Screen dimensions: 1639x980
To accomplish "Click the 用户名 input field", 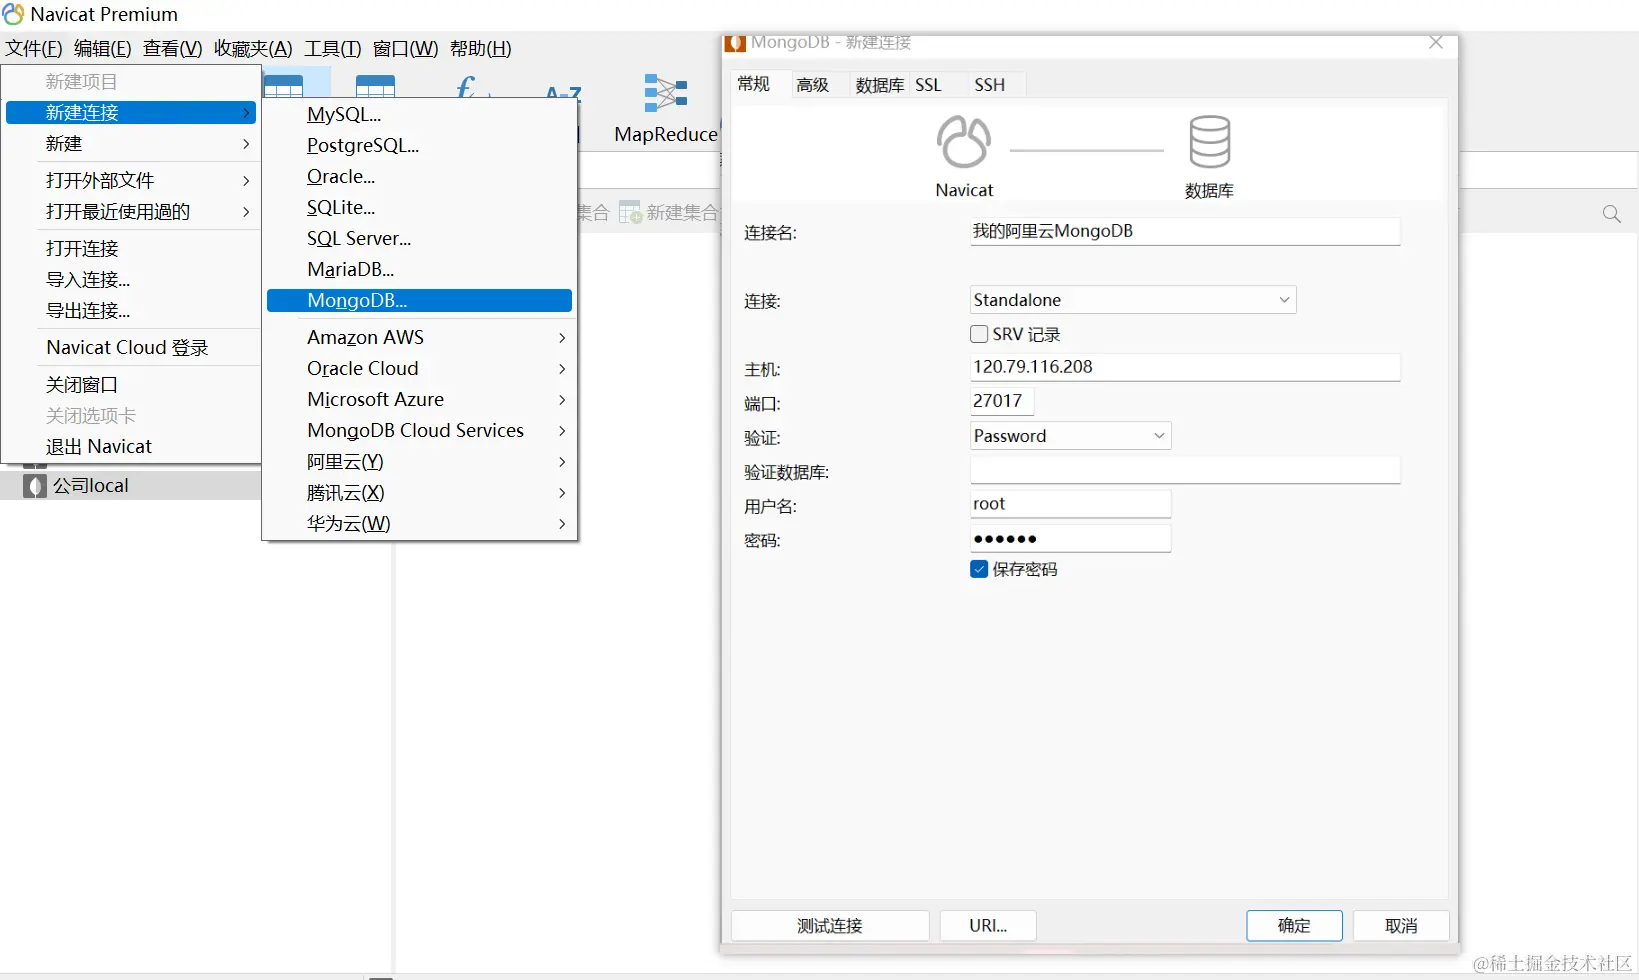I will coord(1070,504).
